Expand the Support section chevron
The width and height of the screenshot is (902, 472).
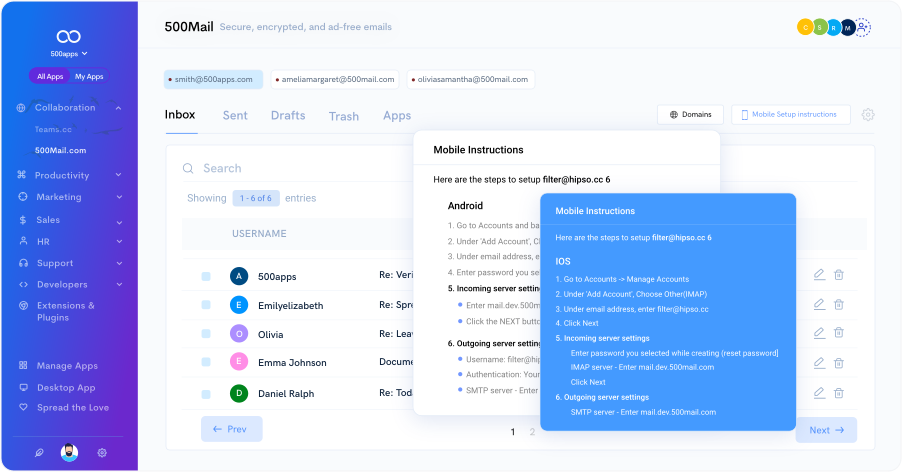pos(119,263)
